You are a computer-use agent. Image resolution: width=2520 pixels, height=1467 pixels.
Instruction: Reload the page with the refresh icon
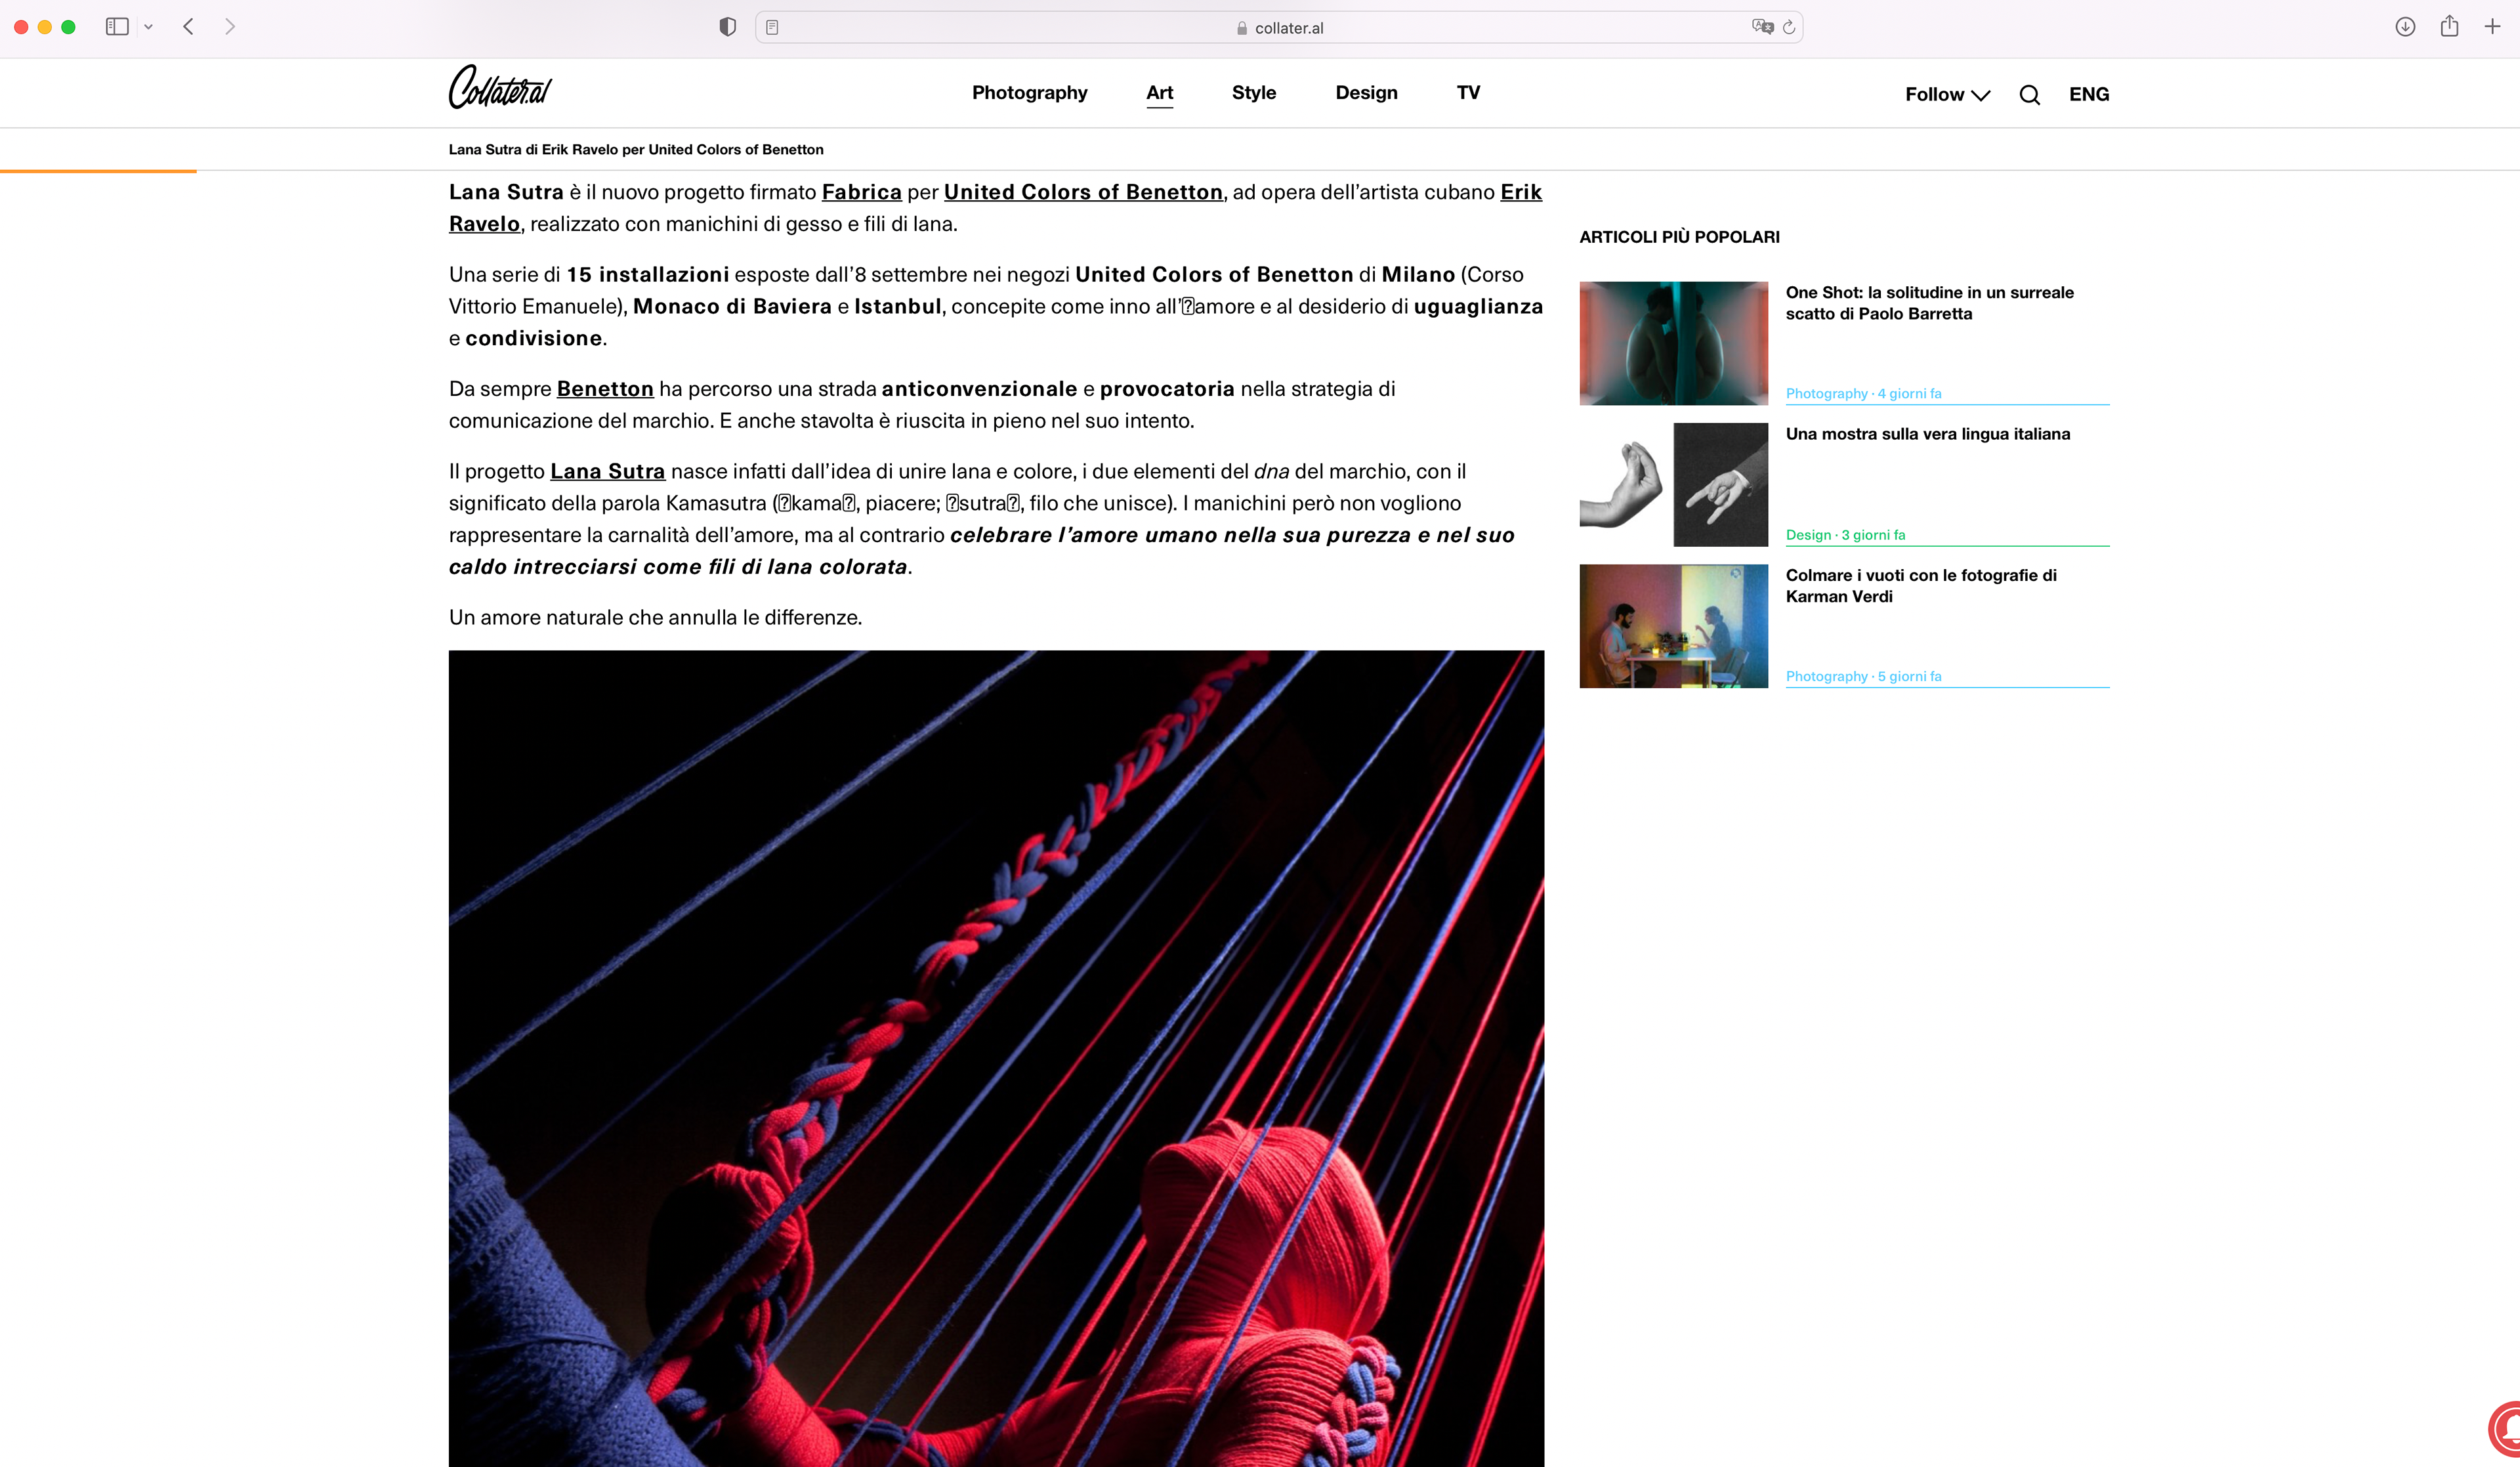(1789, 27)
